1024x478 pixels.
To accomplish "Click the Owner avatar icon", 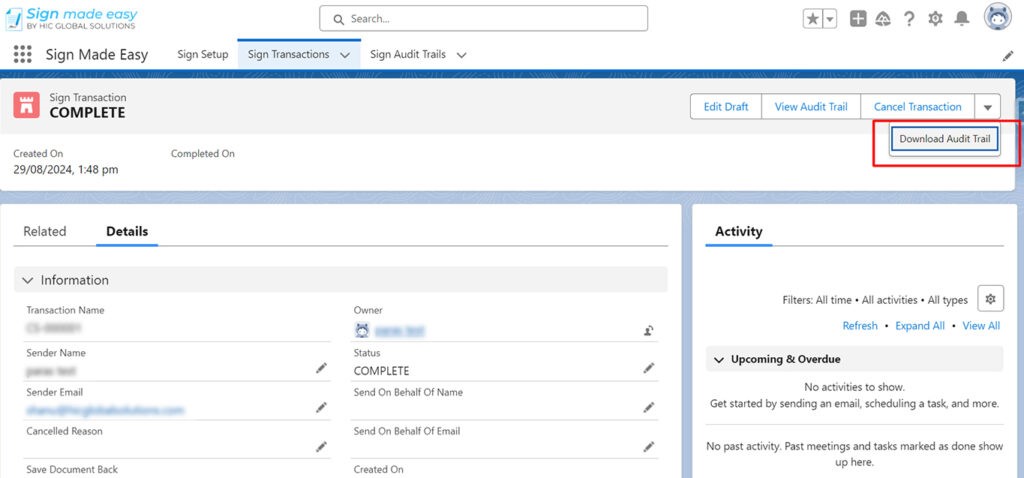I will tap(362, 330).
